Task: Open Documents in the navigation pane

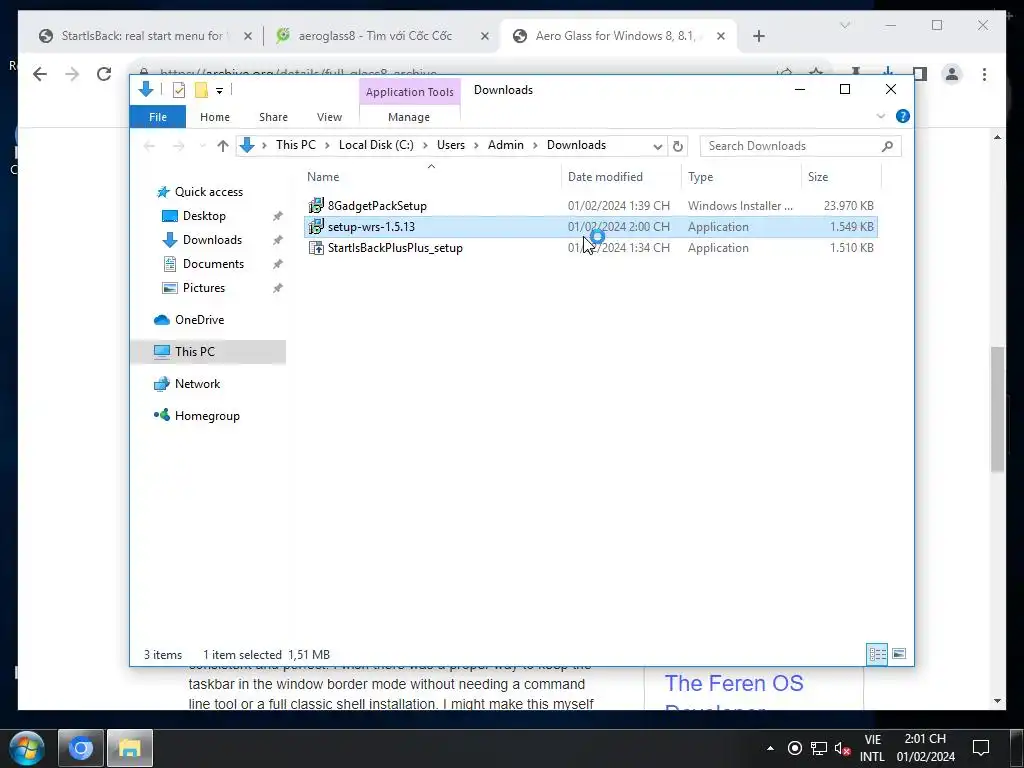Action: [x=213, y=264]
